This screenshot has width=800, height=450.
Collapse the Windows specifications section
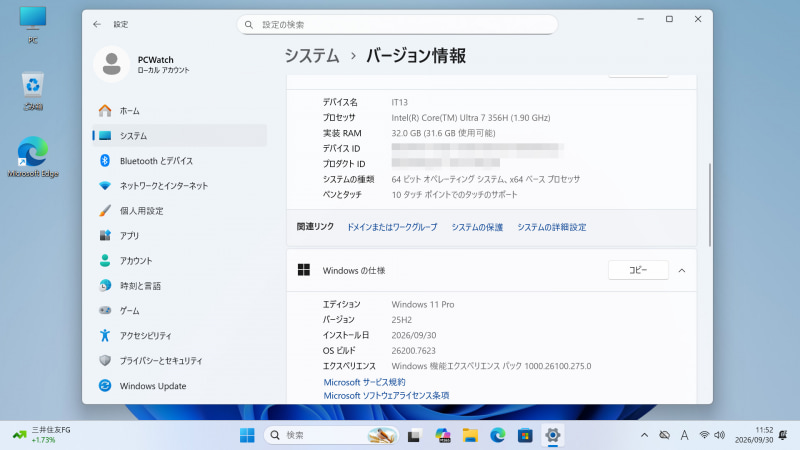pos(682,270)
